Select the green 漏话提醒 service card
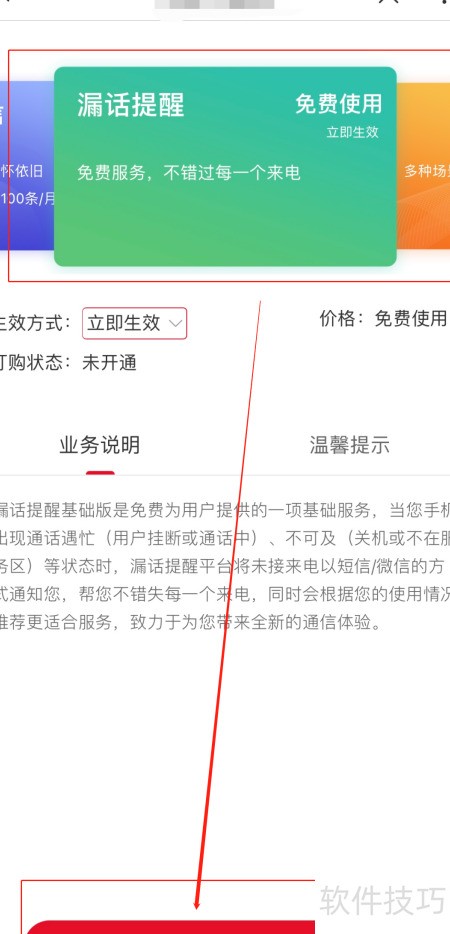Viewport: 450px width, 934px height. click(225, 166)
